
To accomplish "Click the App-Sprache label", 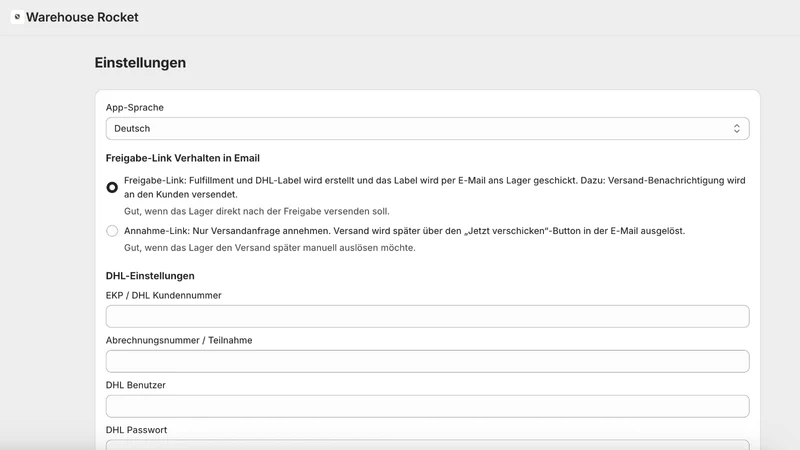I will click(x=135, y=108).
